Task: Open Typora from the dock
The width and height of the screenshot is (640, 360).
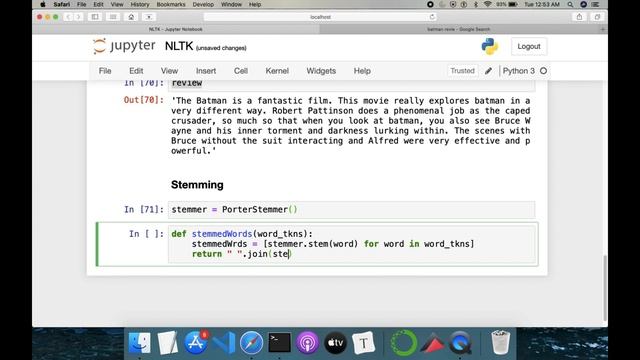Action: 363,342
